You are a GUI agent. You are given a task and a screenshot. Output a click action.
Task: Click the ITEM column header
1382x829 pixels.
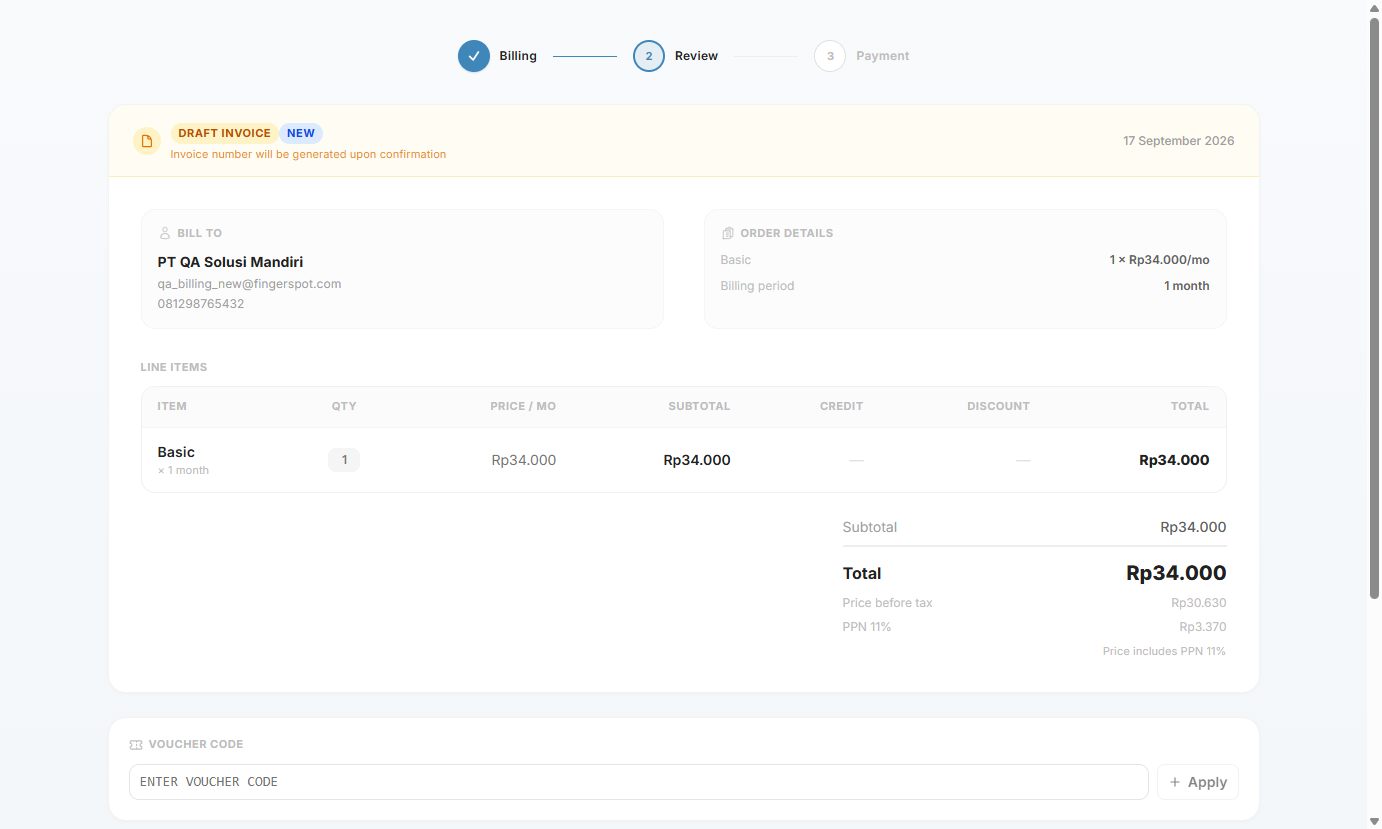(x=172, y=406)
